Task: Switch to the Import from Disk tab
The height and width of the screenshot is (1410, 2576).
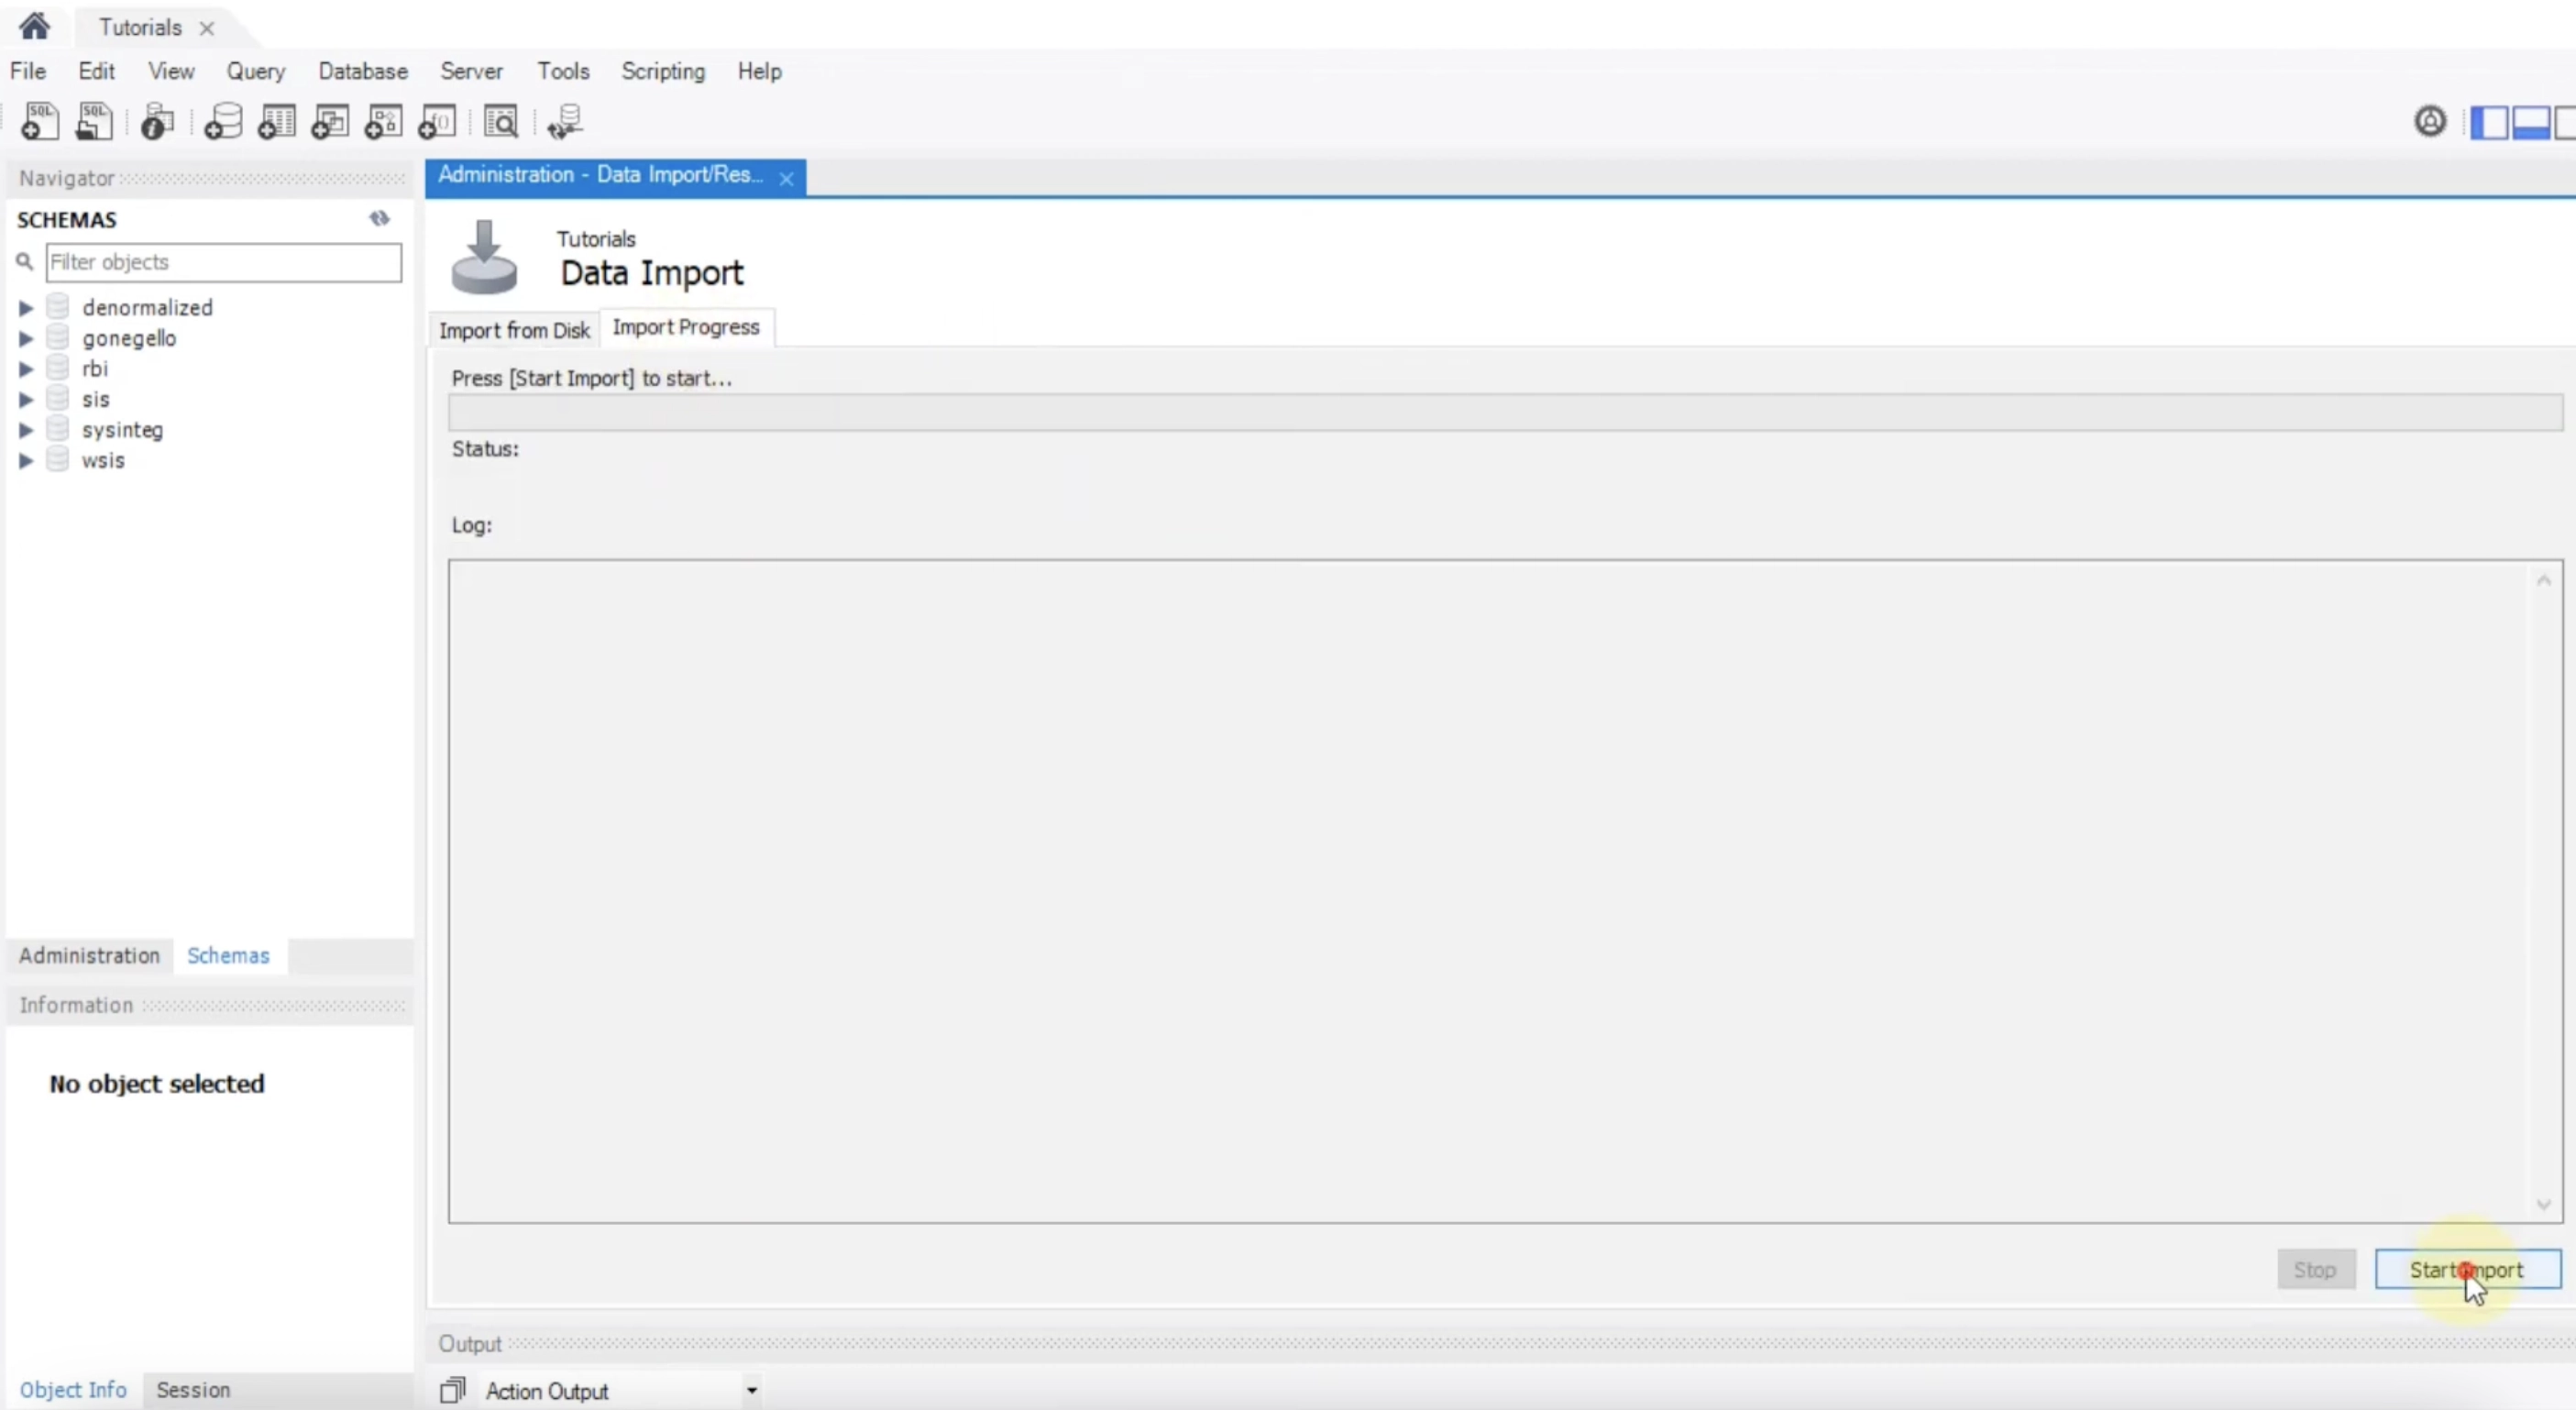Action: (515, 329)
